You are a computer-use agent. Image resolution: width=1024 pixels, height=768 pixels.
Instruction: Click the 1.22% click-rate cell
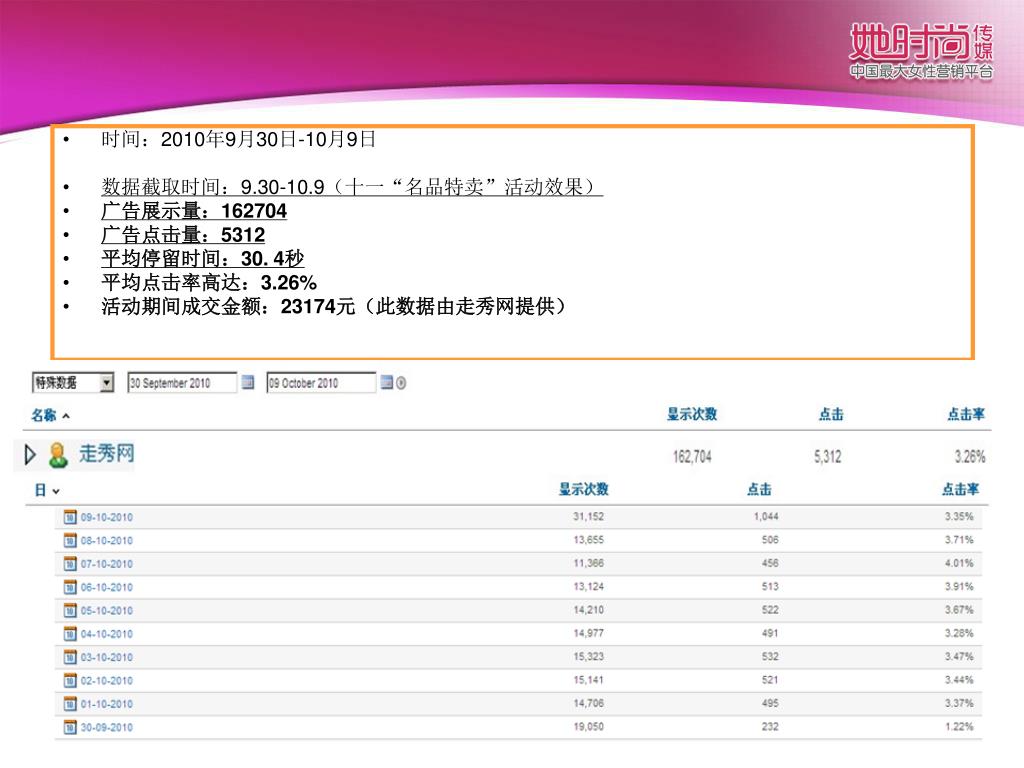(x=959, y=726)
